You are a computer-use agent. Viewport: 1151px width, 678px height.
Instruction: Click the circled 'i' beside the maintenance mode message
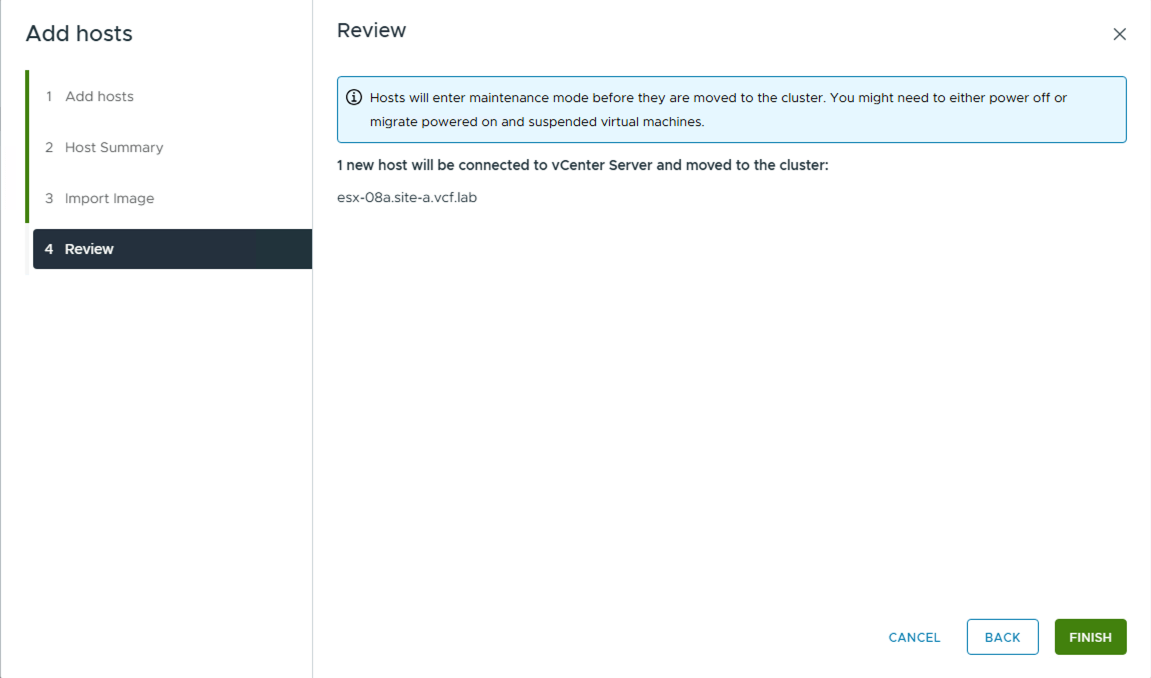pyautogui.click(x=353, y=97)
